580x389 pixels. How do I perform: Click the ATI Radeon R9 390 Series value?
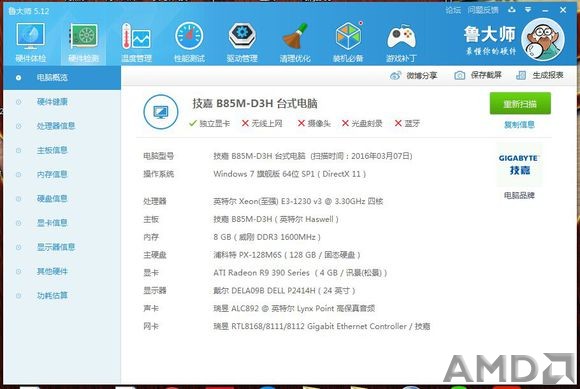click(x=300, y=273)
